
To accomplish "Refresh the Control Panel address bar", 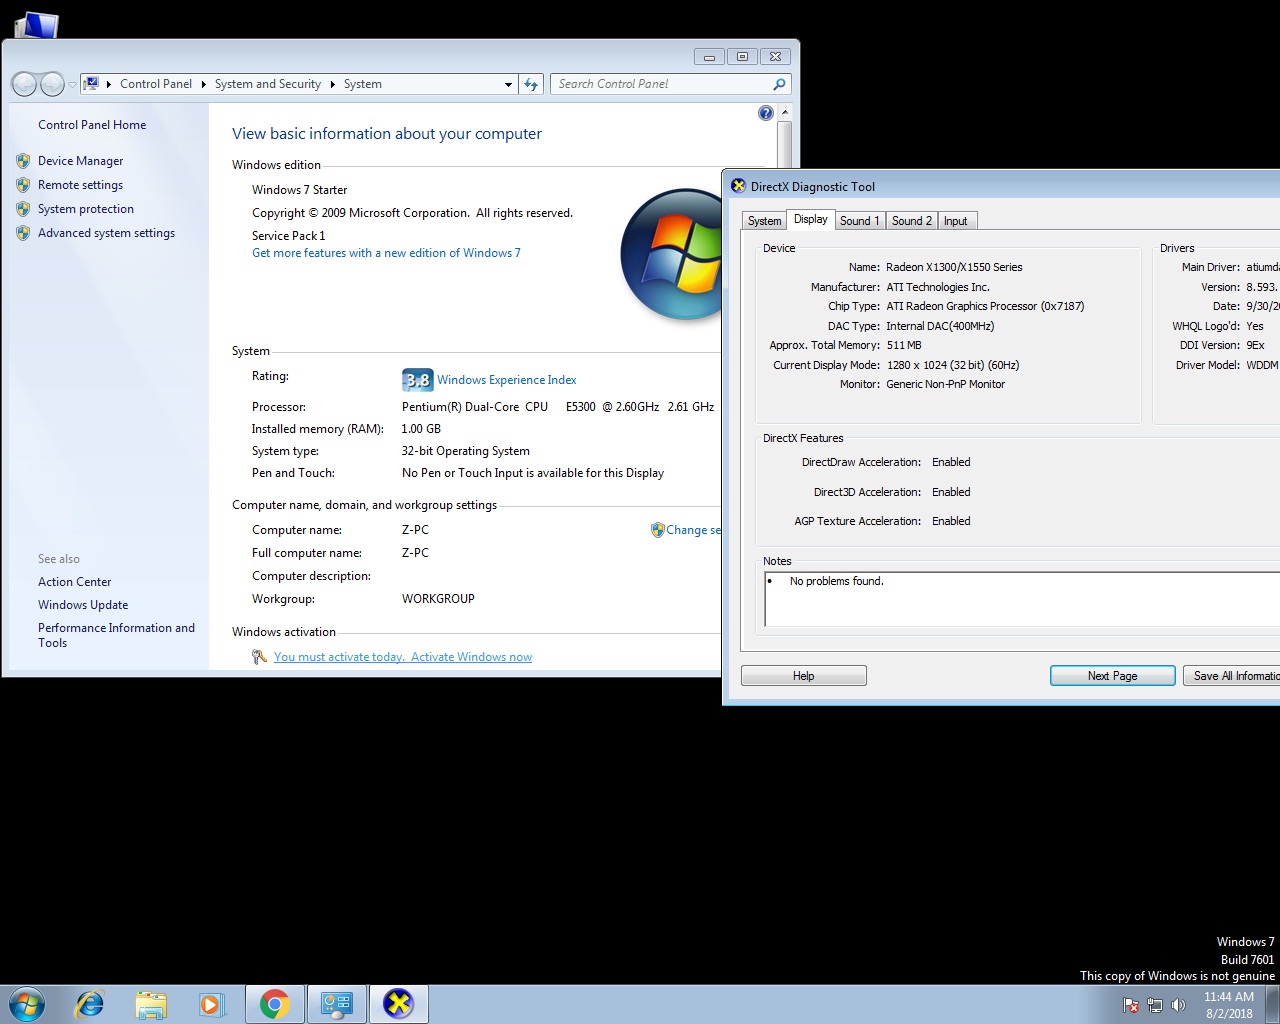I will click(x=531, y=84).
